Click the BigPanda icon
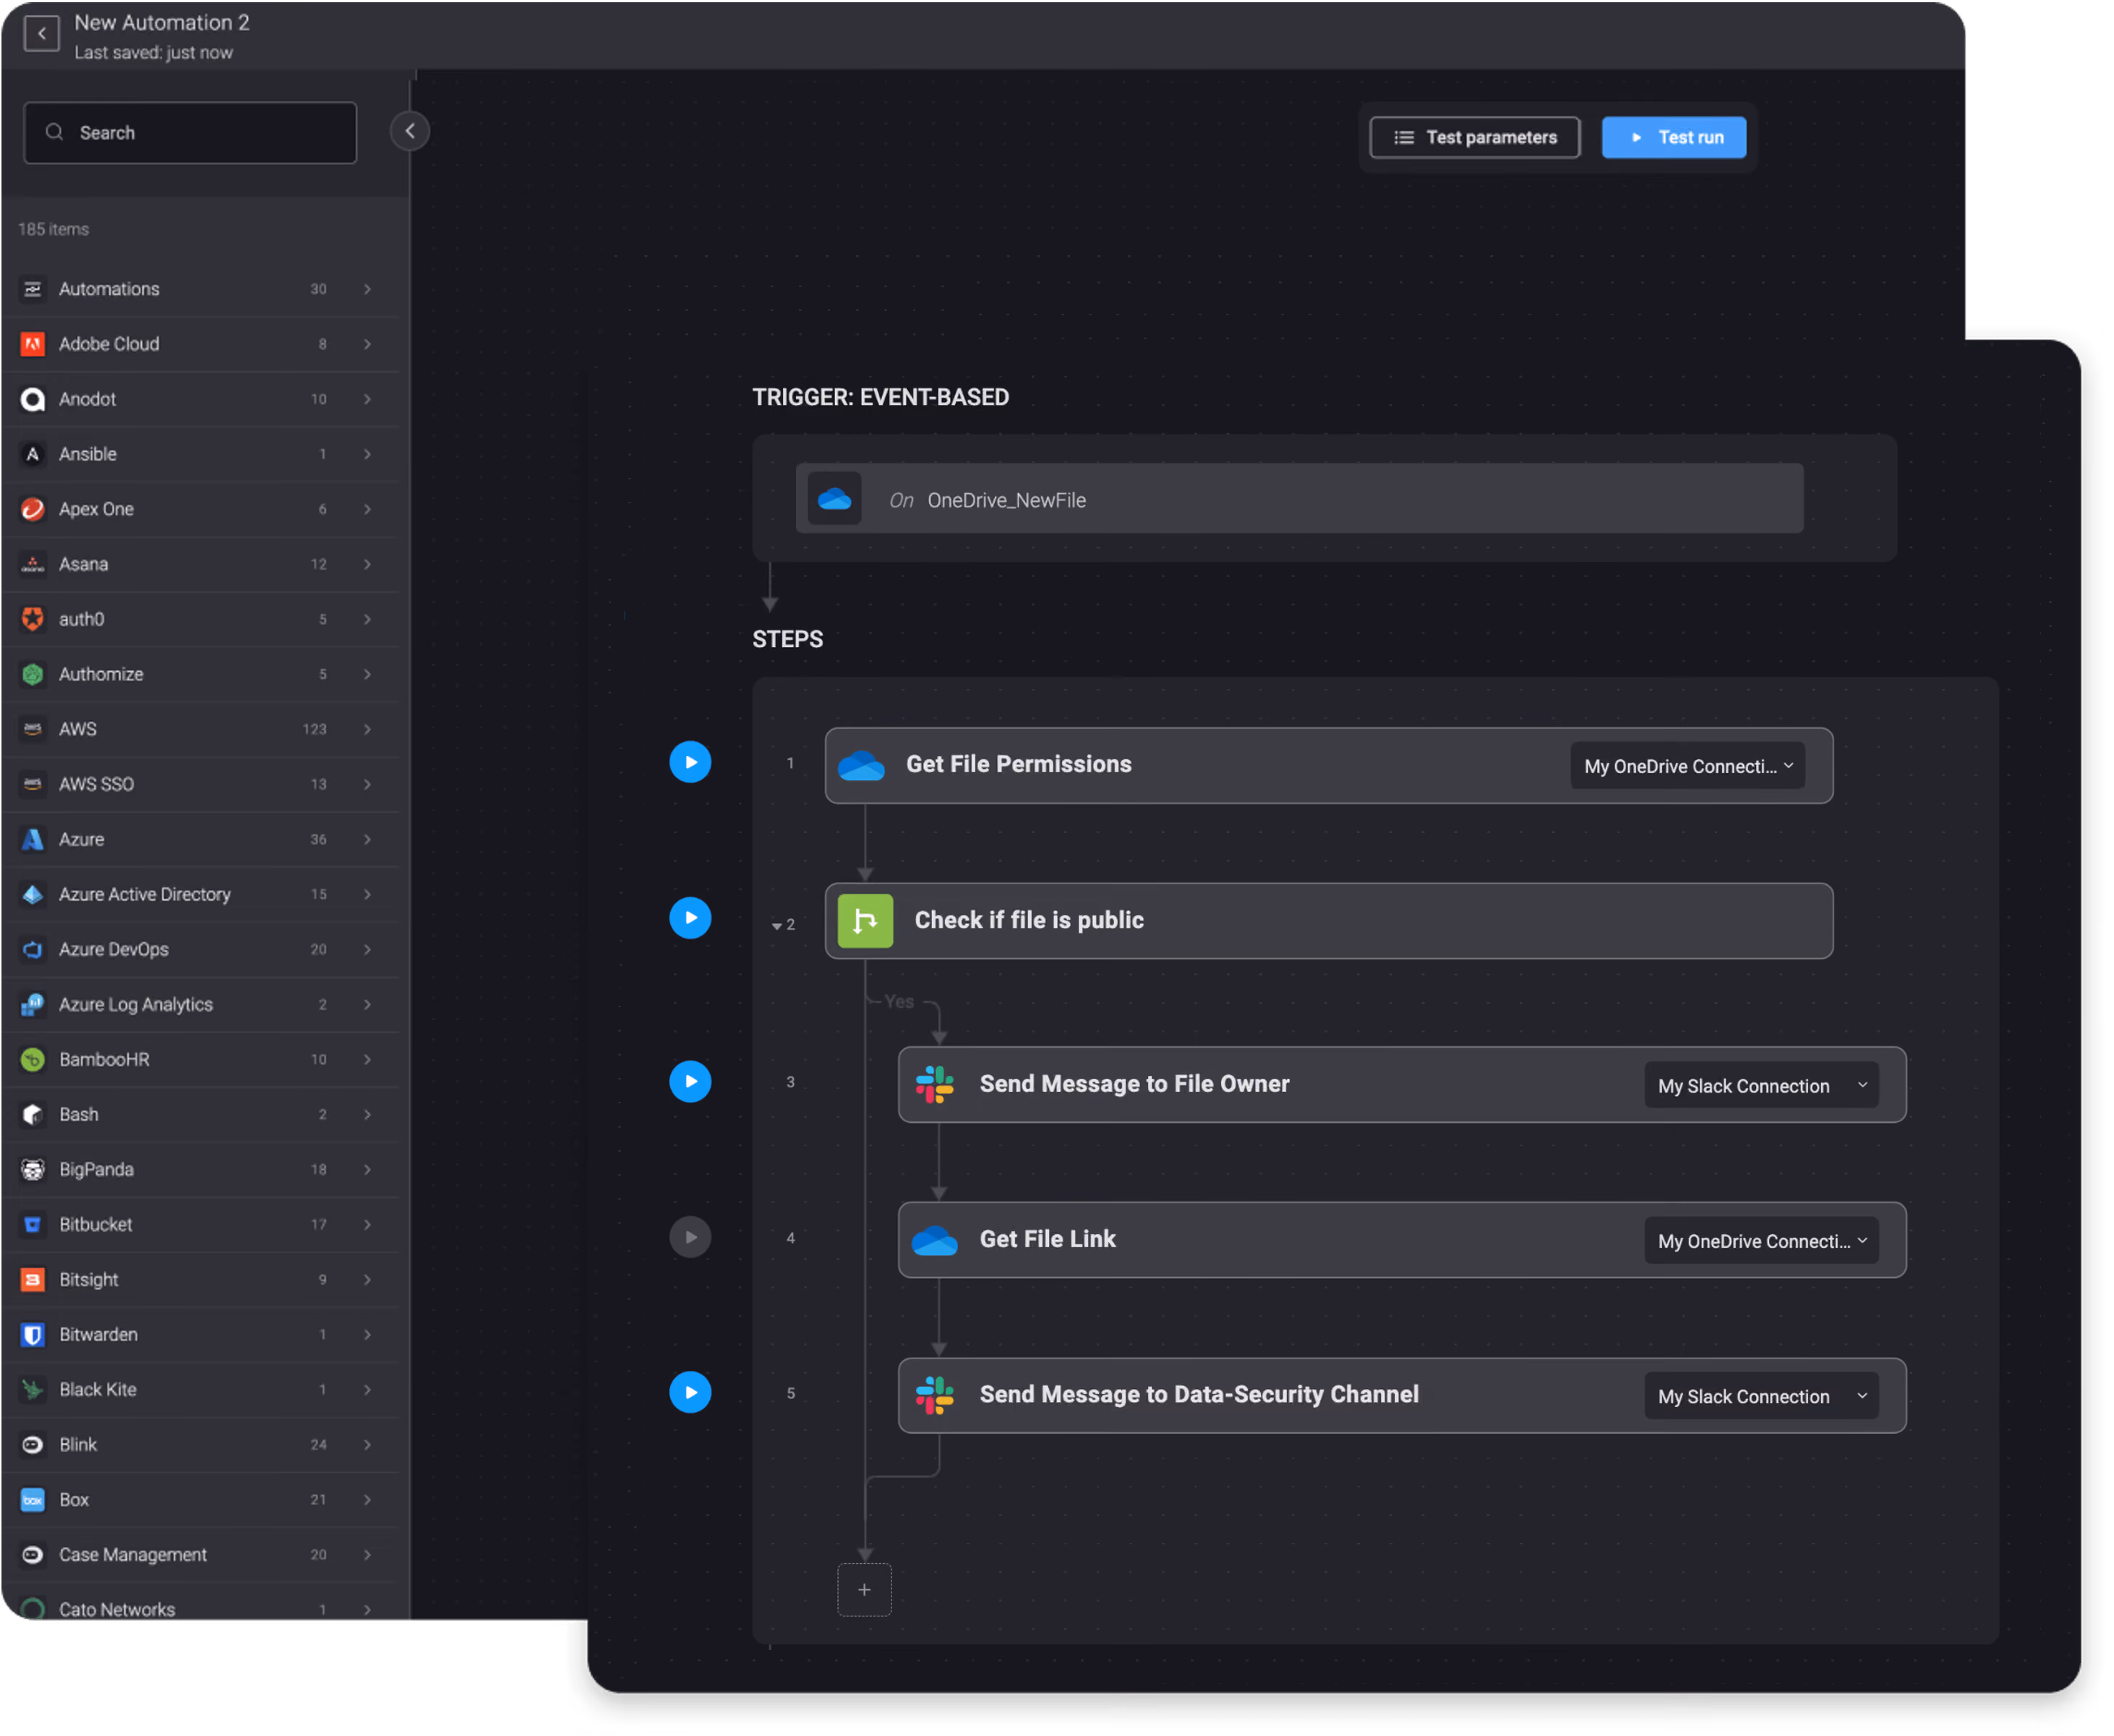This screenshot has height=1736, width=2114. pyautogui.click(x=33, y=1170)
